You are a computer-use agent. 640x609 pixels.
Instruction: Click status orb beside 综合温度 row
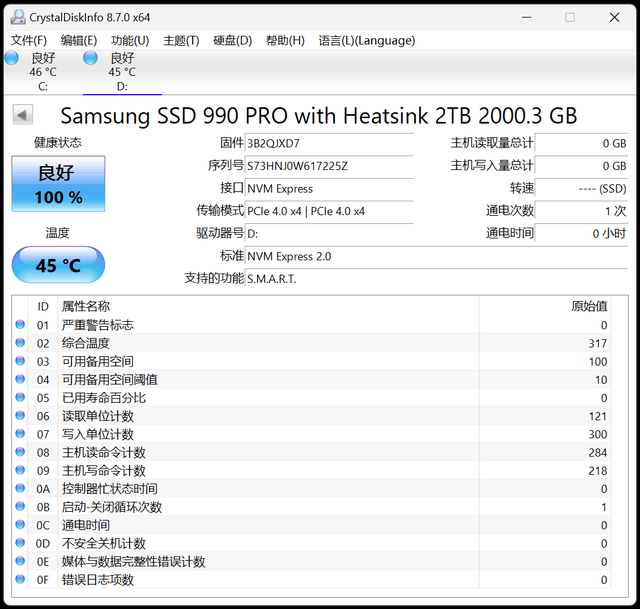[x=21, y=343]
